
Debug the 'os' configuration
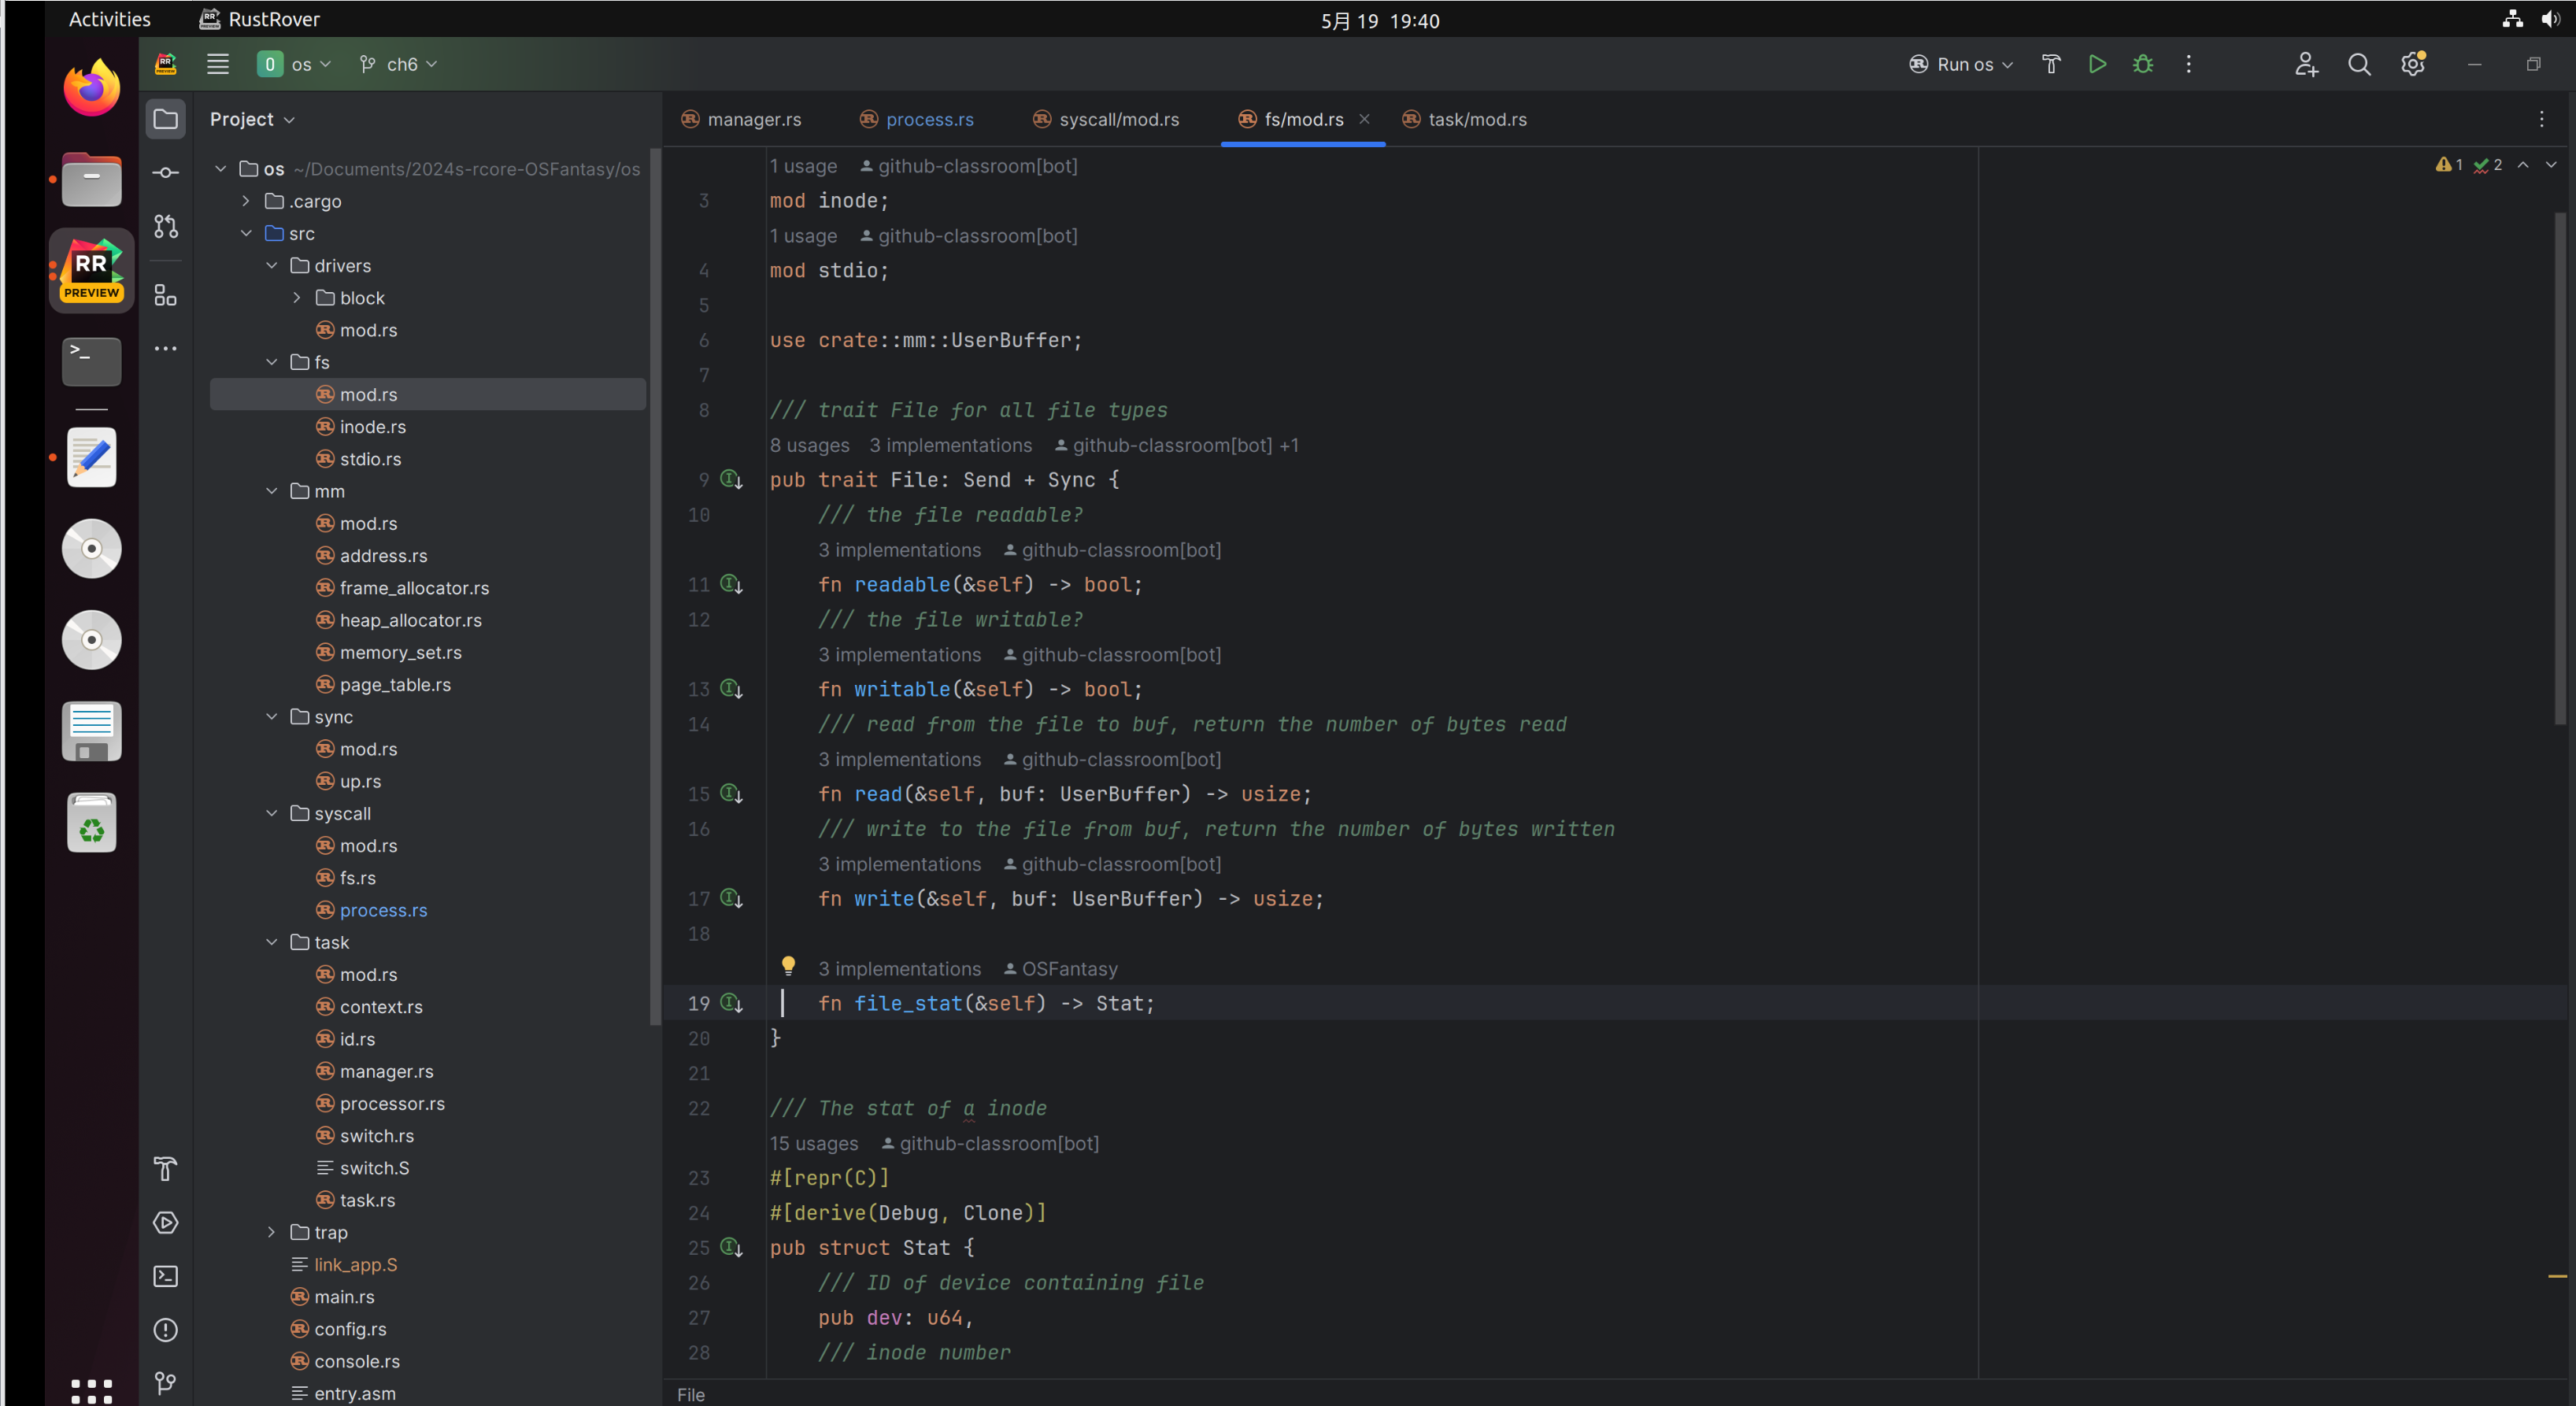point(2143,64)
